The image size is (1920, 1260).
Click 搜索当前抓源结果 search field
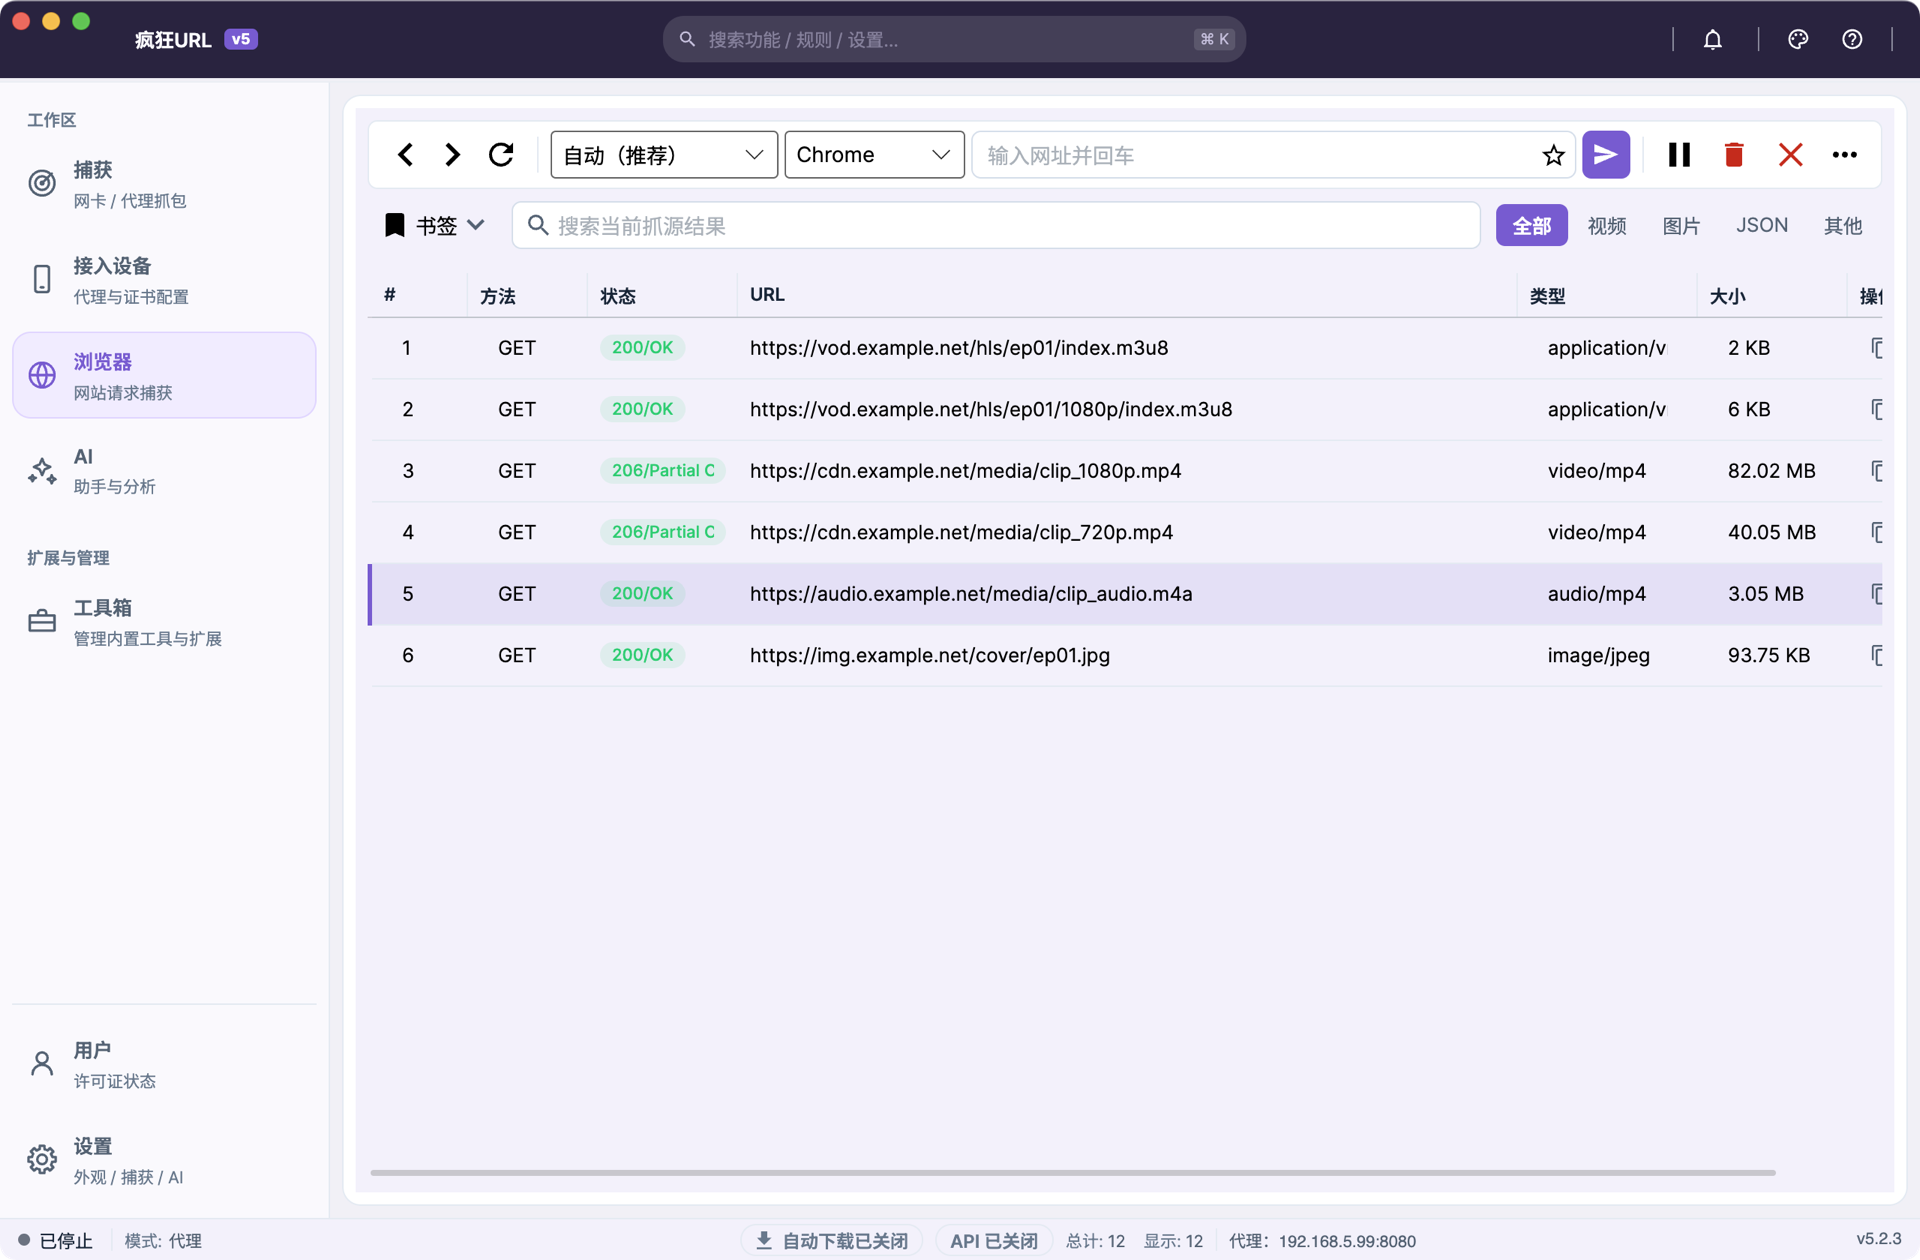pos(996,226)
